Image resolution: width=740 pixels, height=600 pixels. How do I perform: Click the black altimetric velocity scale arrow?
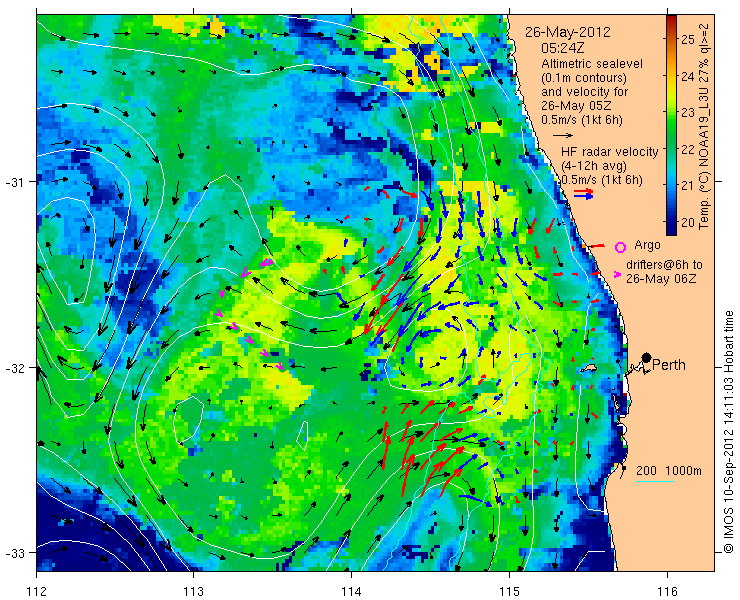tap(563, 135)
